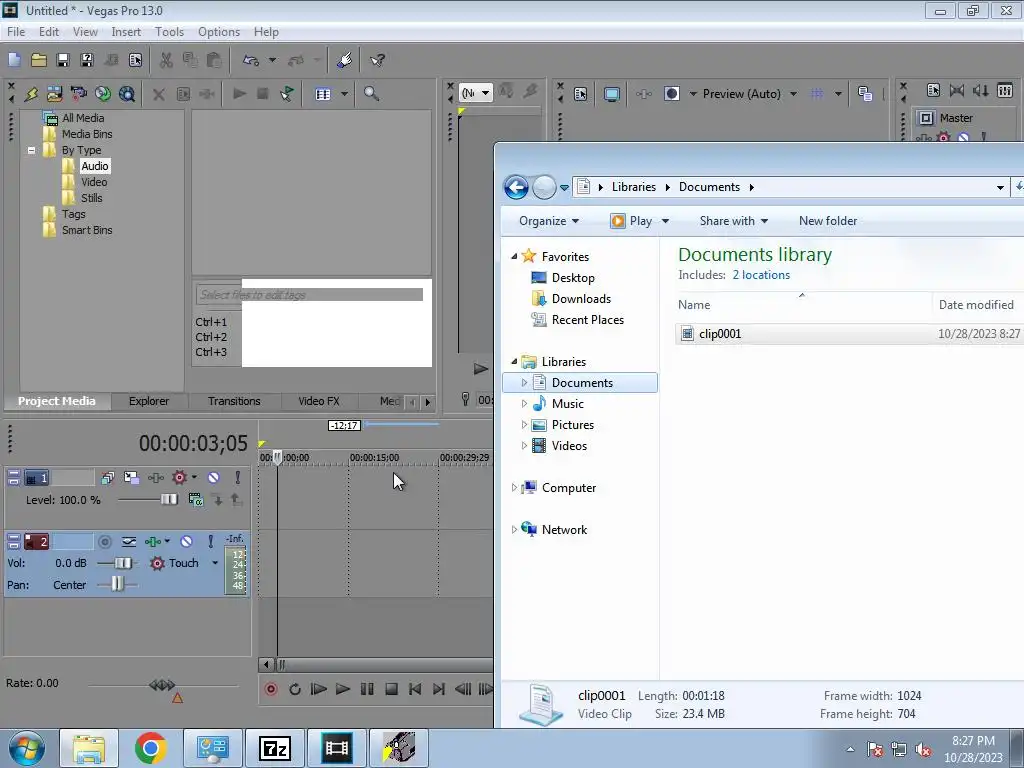Screen dimensions: 1024x768
Task: Click the Record button in the transport bar
Action: coord(270,689)
